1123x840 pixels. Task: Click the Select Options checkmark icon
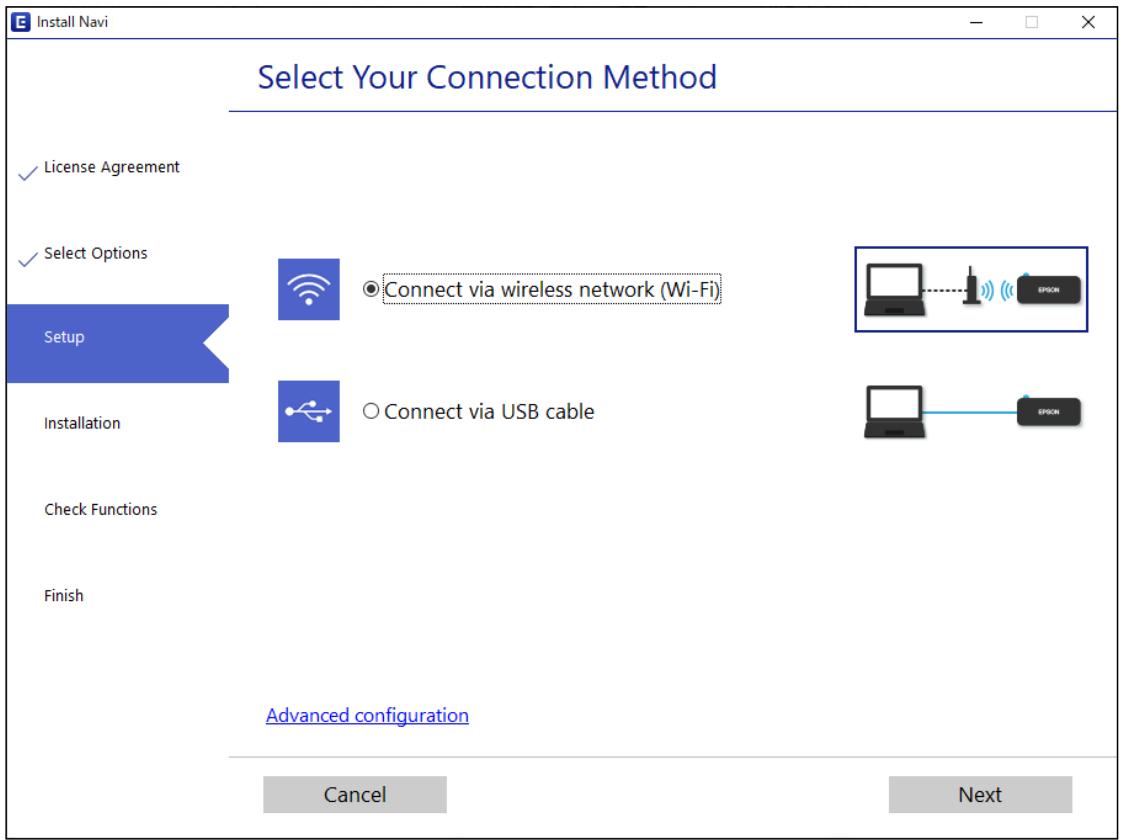click(27, 259)
